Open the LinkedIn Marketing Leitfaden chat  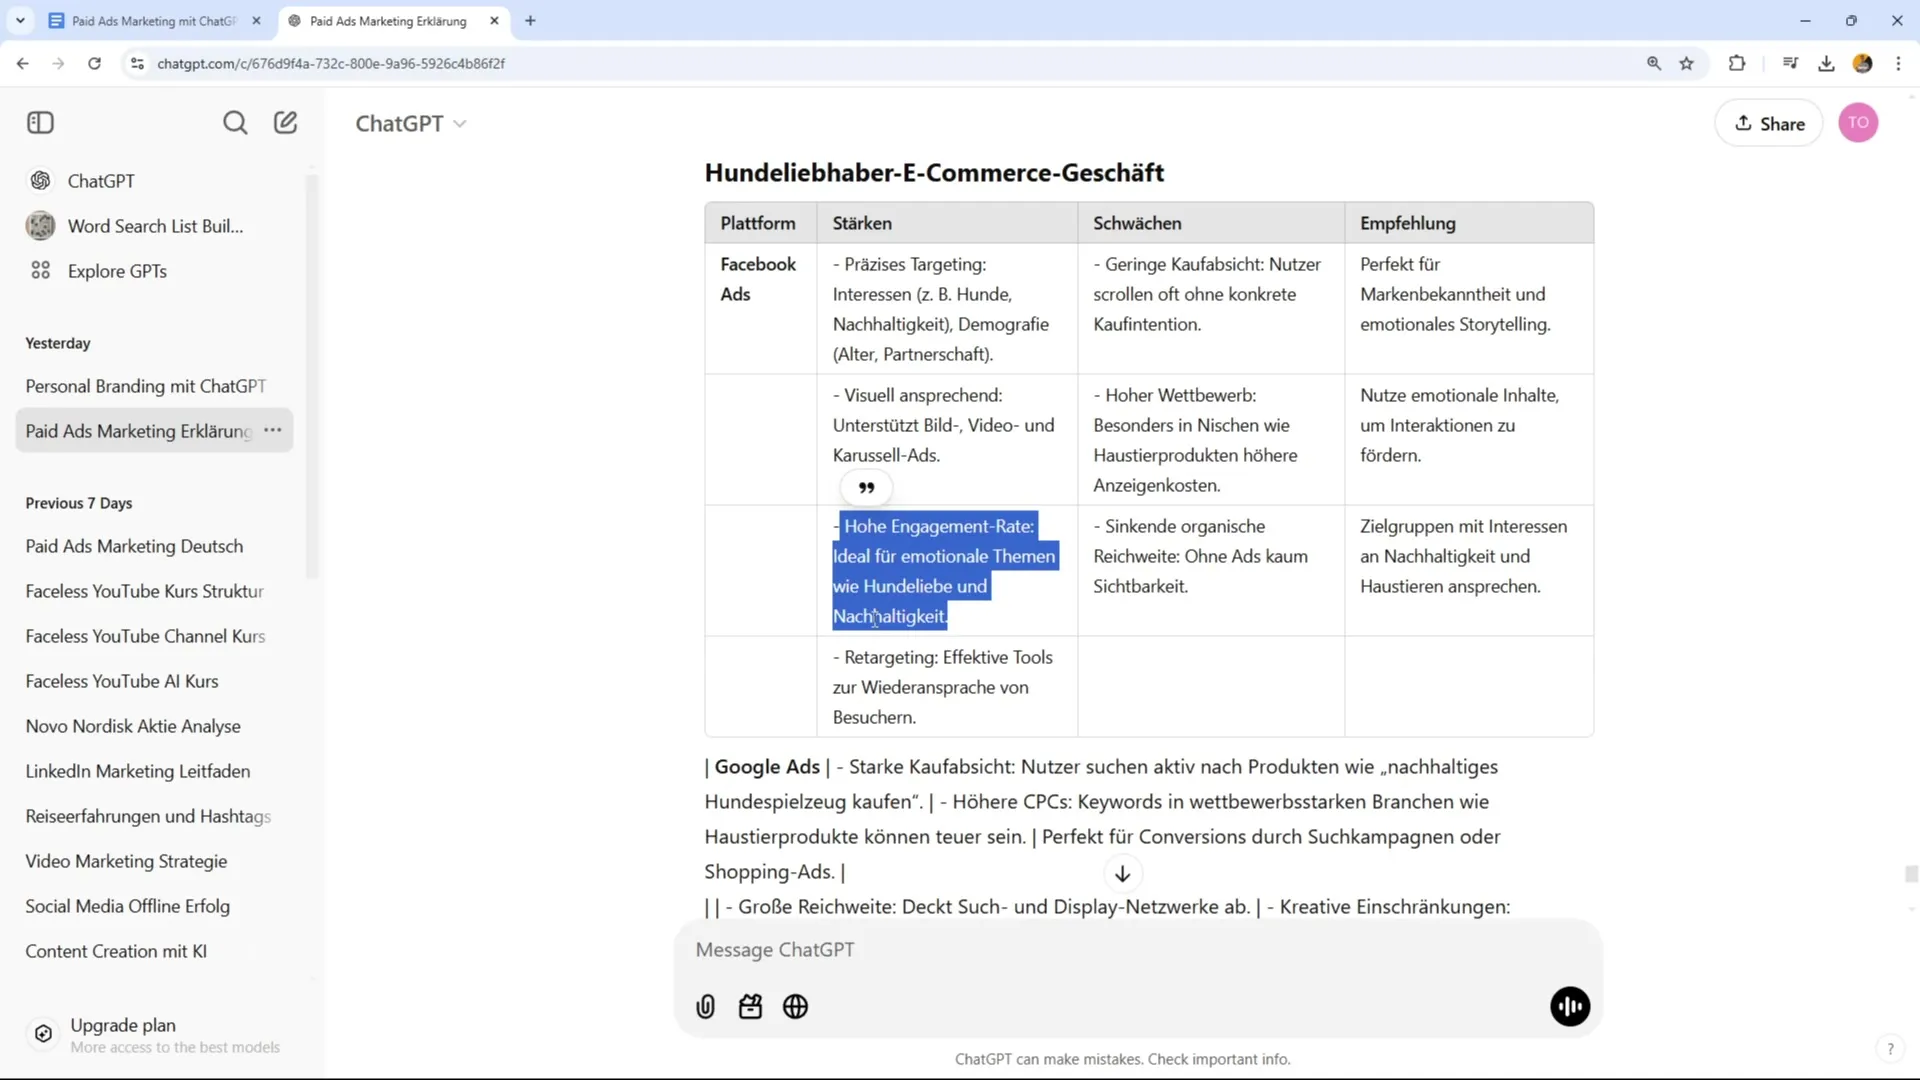(x=155, y=771)
